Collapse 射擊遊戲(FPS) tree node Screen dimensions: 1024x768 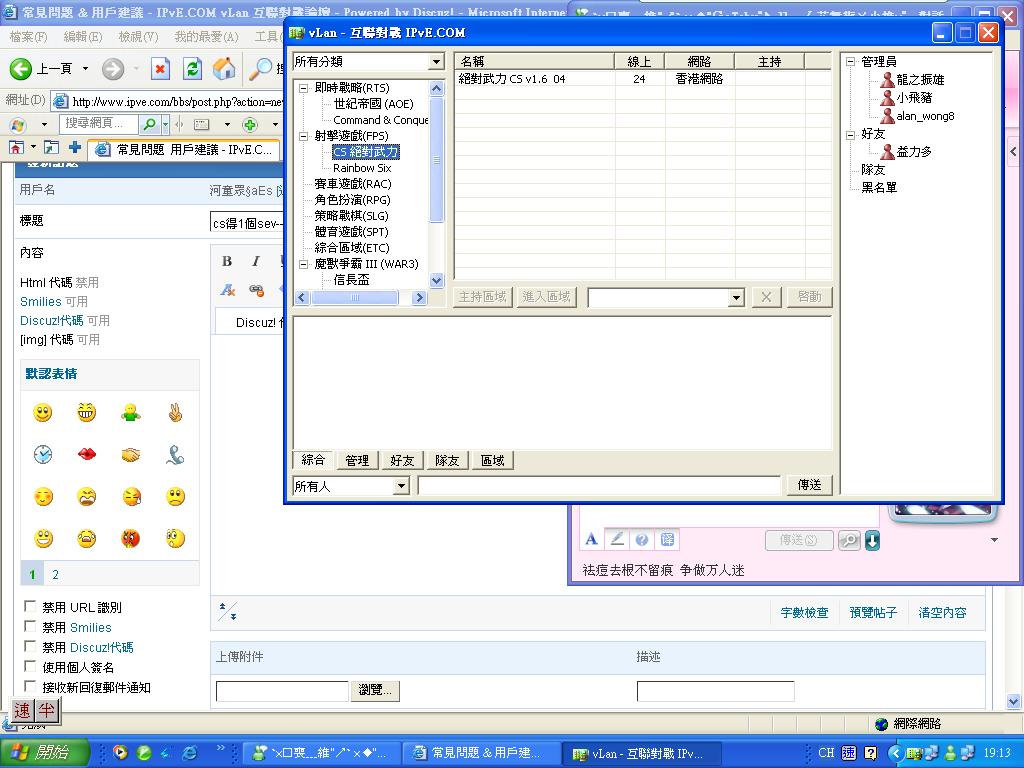[304, 136]
